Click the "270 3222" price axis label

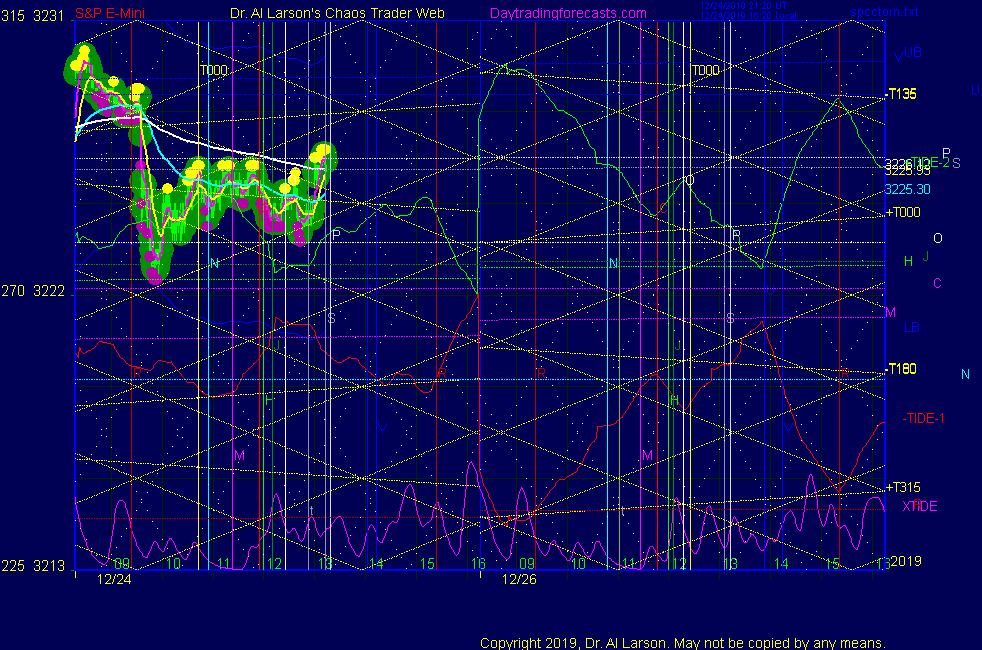point(33,291)
